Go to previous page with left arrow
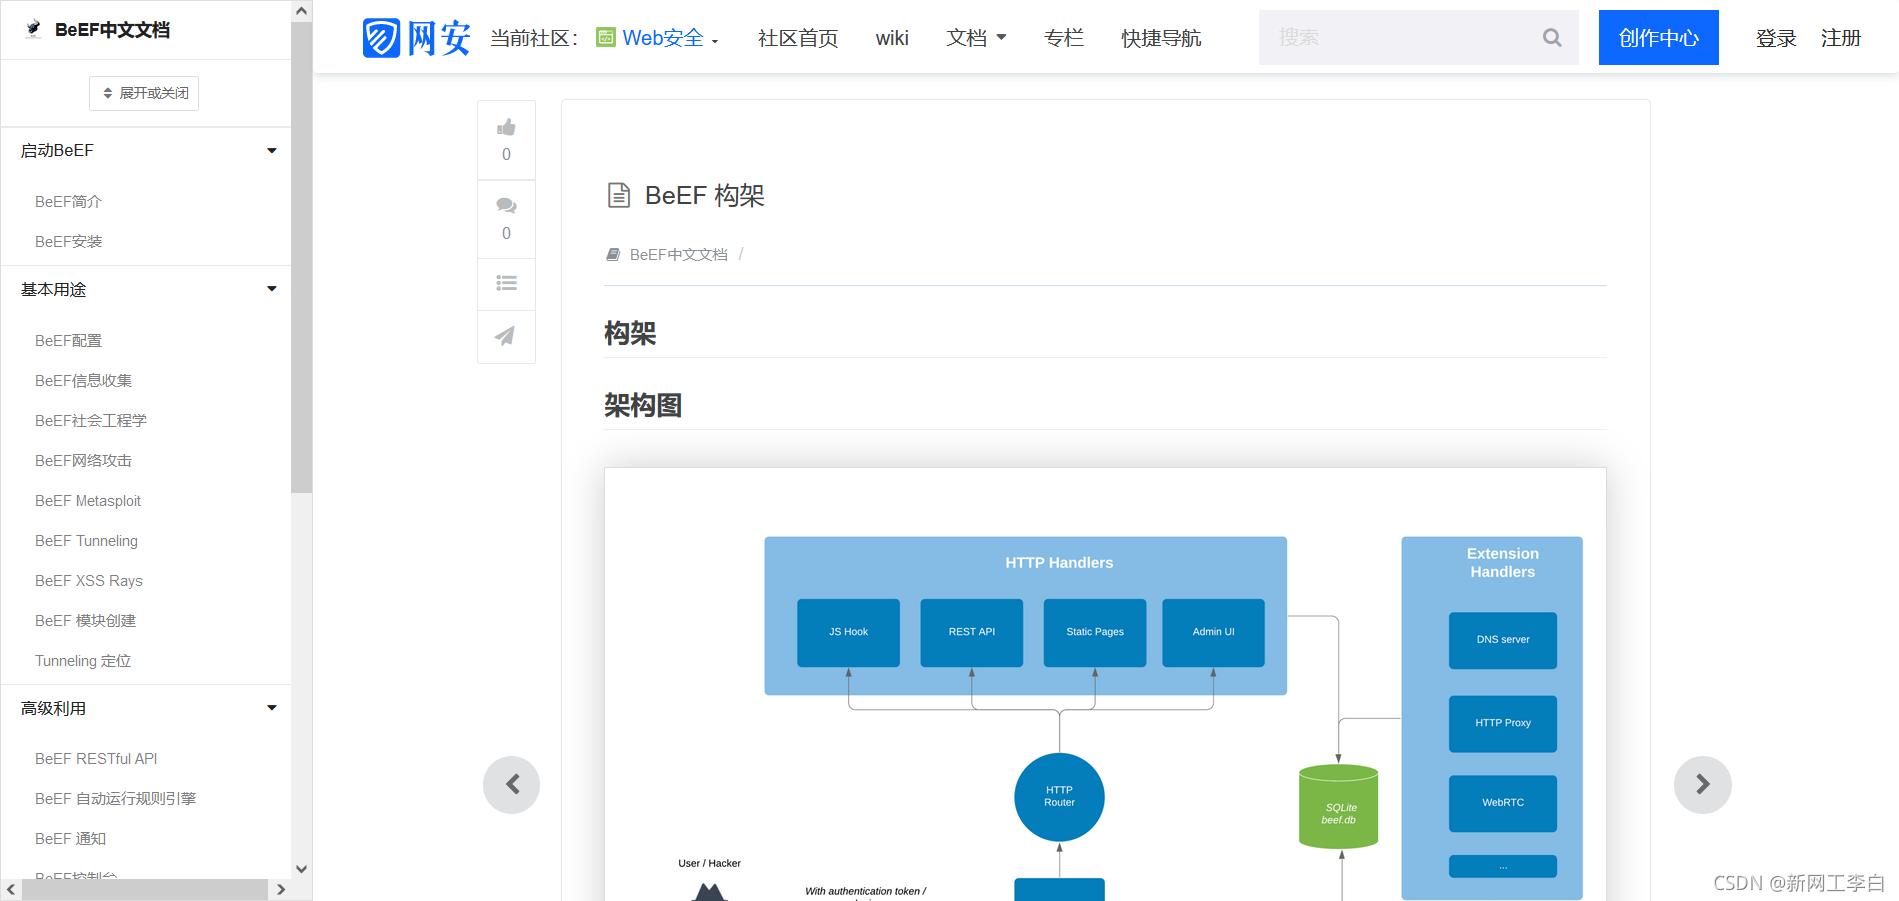Image resolution: width=1899 pixels, height=901 pixels. pyautogui.click(x=512, y=785)
